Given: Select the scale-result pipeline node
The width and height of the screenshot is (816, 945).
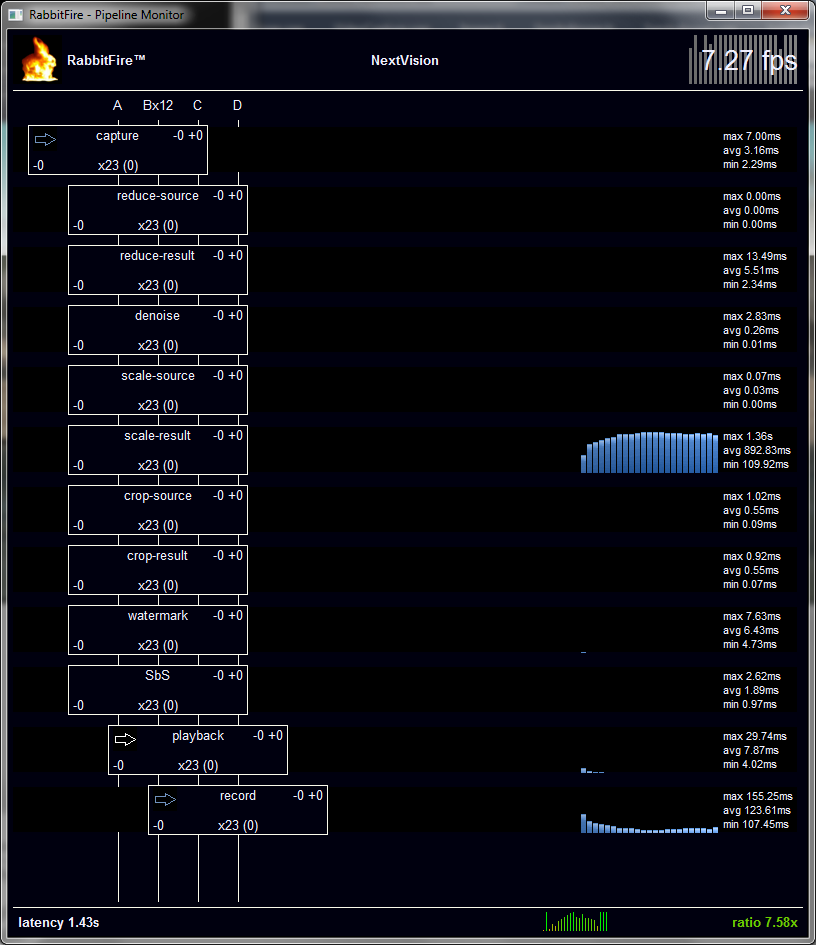Looking at the screenshot, I should point(158,450).
